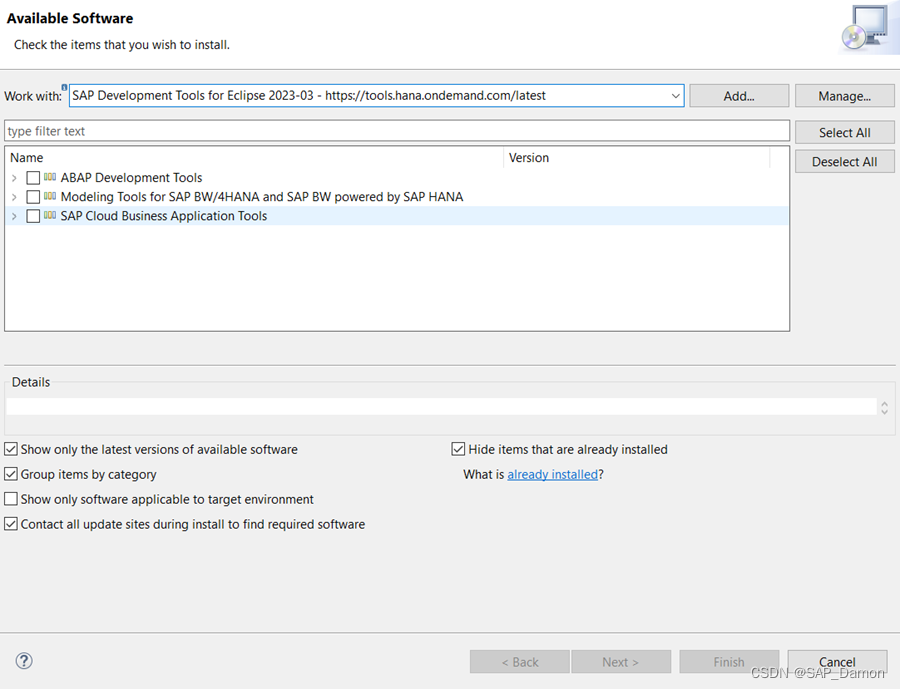Click the SAP Cloud Business Application Tools category icon
The height and width of the screenshot is (689, 900).
coord(50,215)
